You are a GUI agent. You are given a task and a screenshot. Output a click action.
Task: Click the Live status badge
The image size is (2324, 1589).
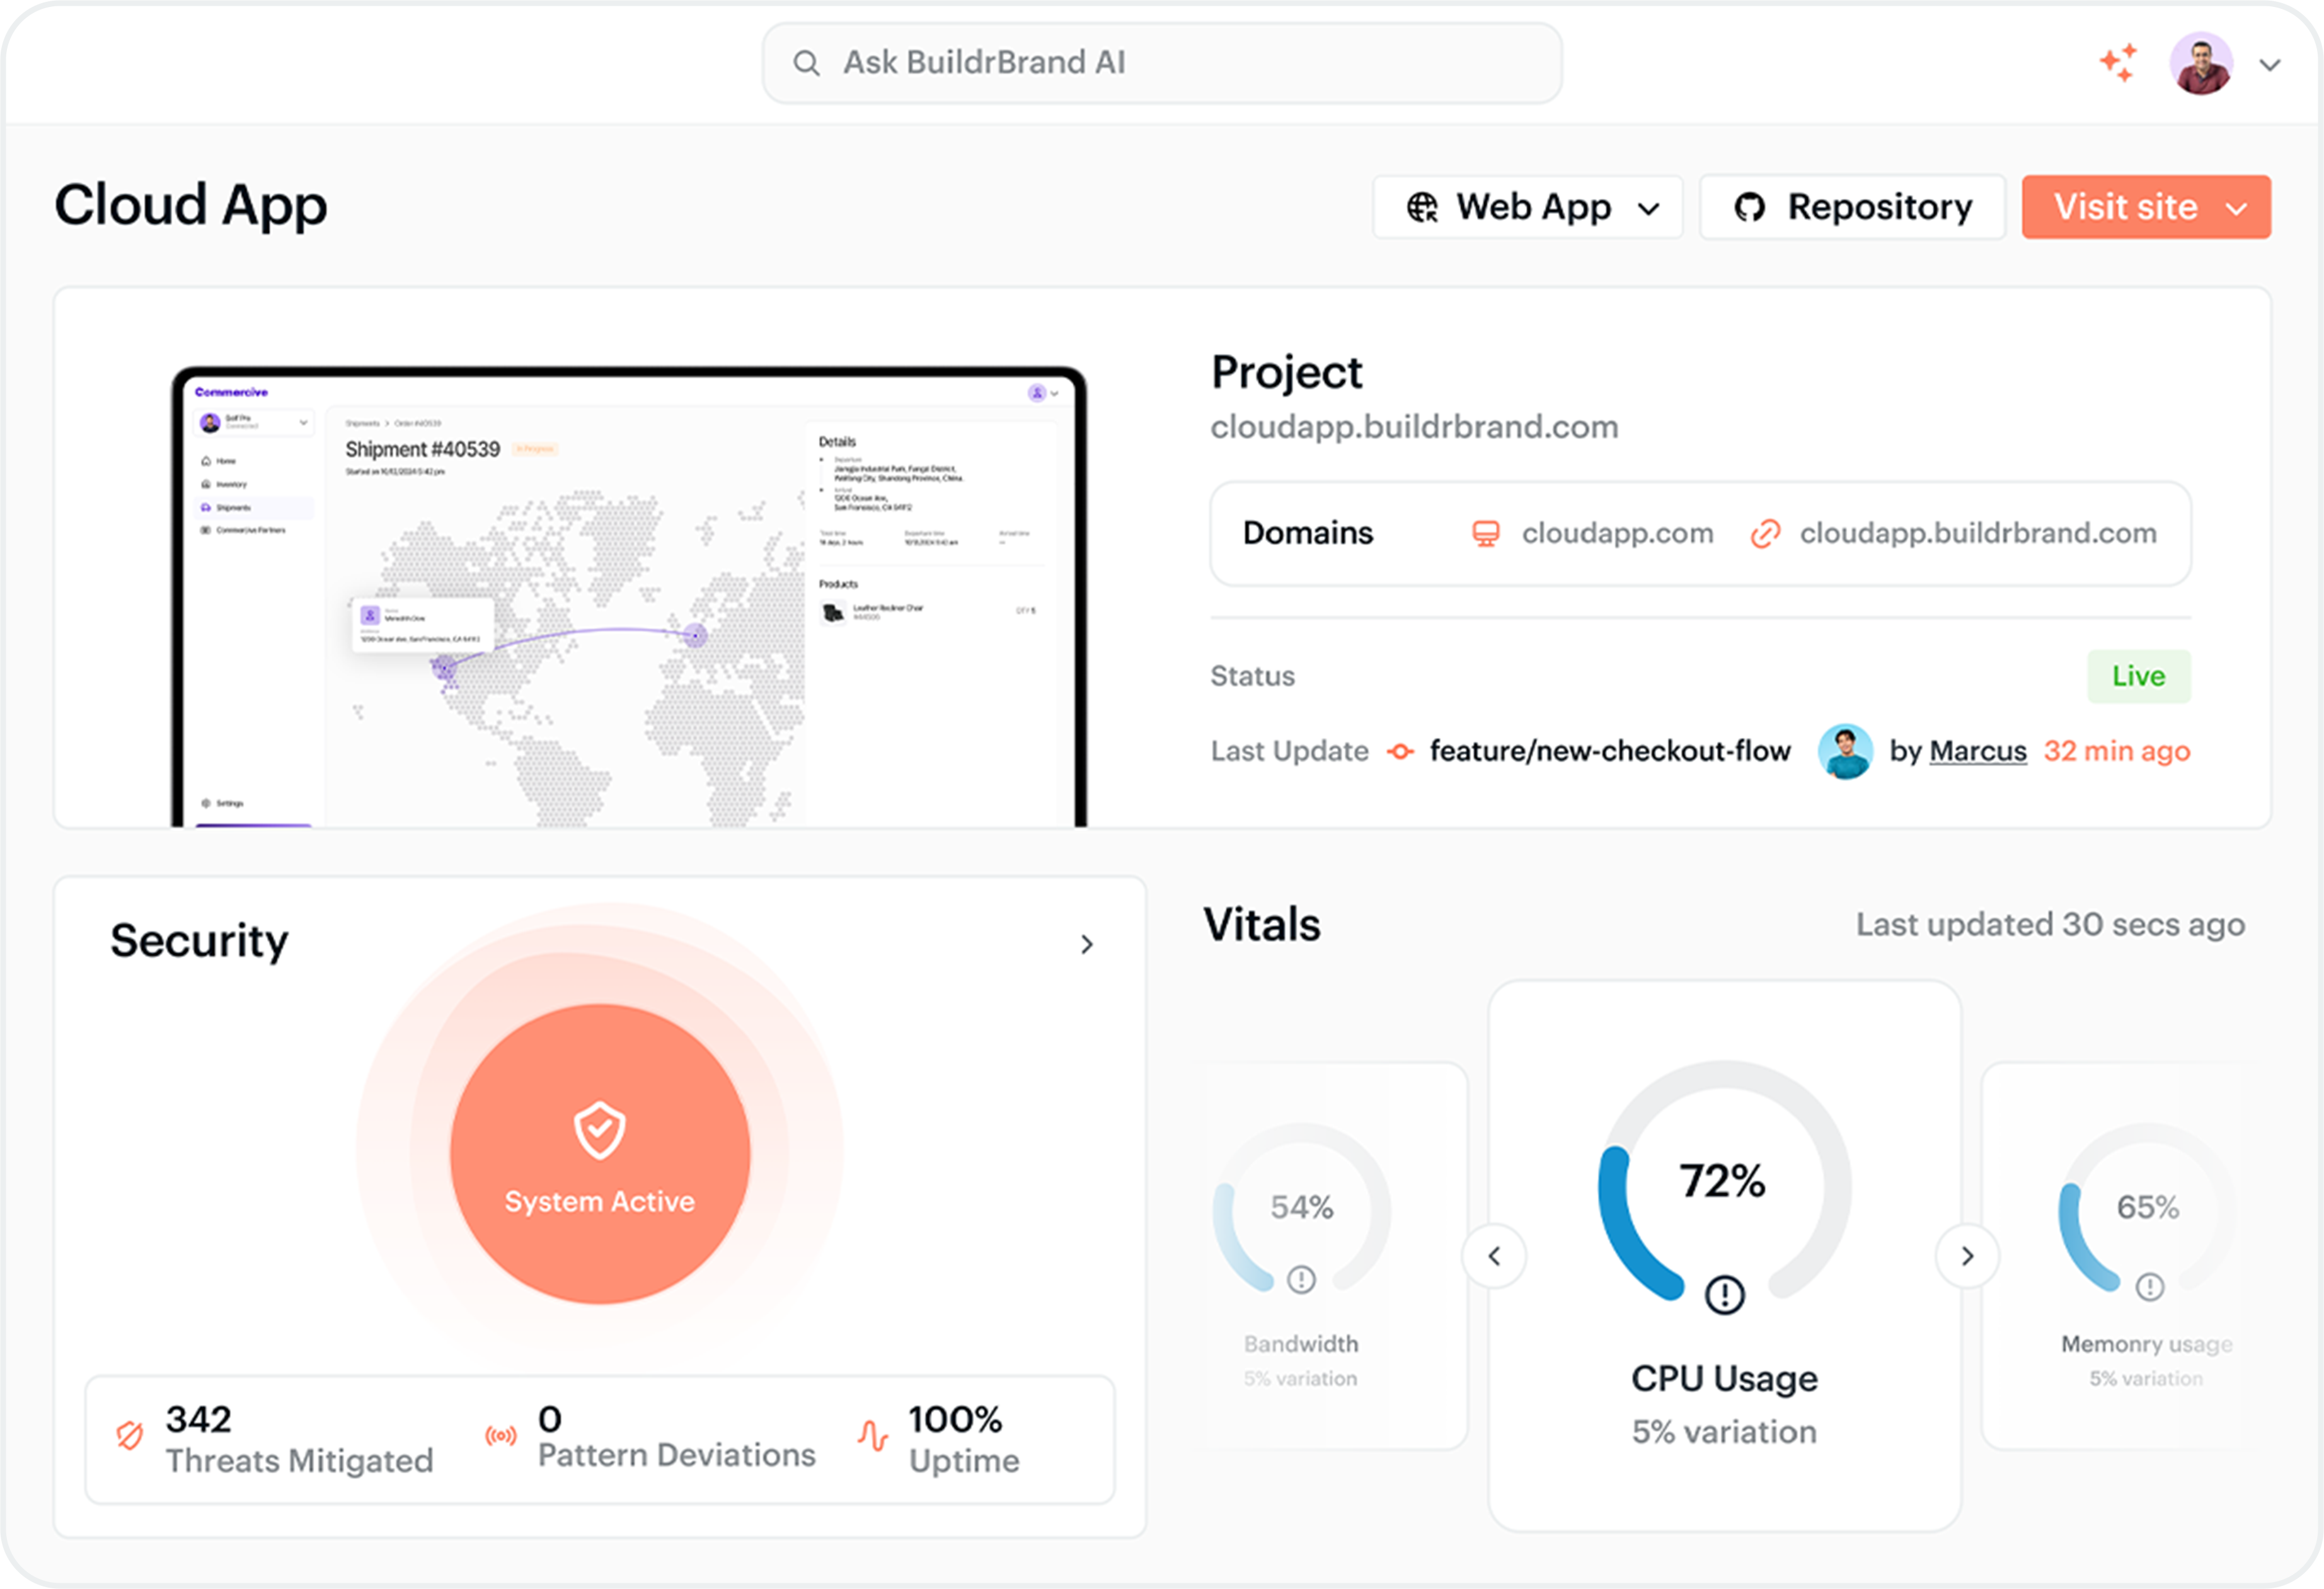pos(2138,676)
